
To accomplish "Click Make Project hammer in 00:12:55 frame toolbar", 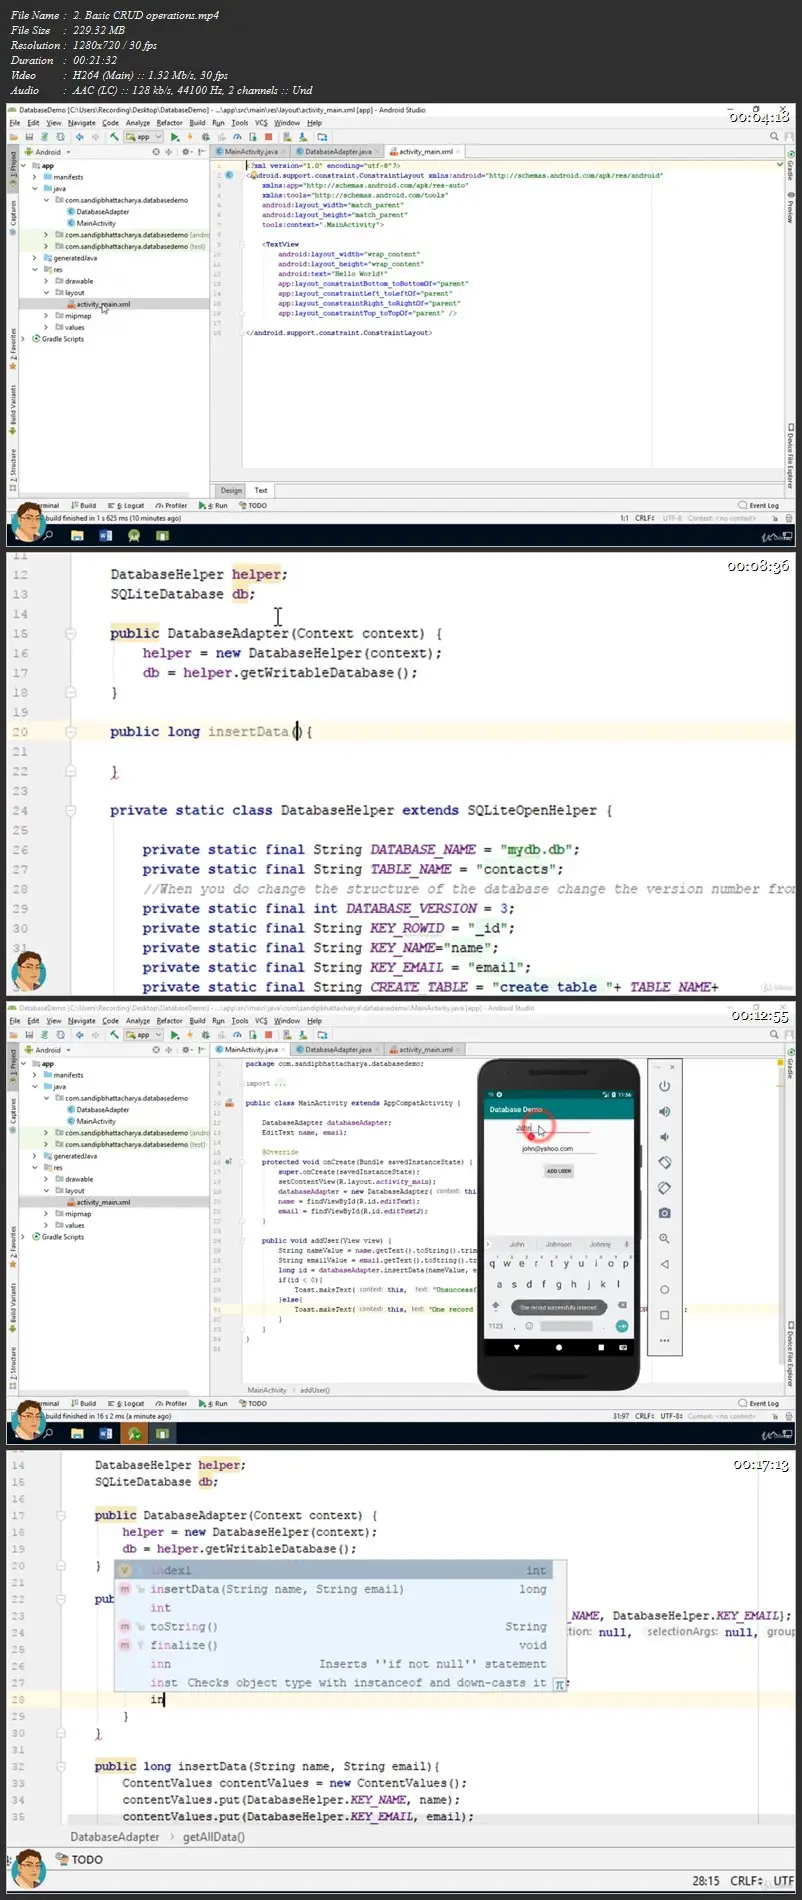I will coord(114,1035).
